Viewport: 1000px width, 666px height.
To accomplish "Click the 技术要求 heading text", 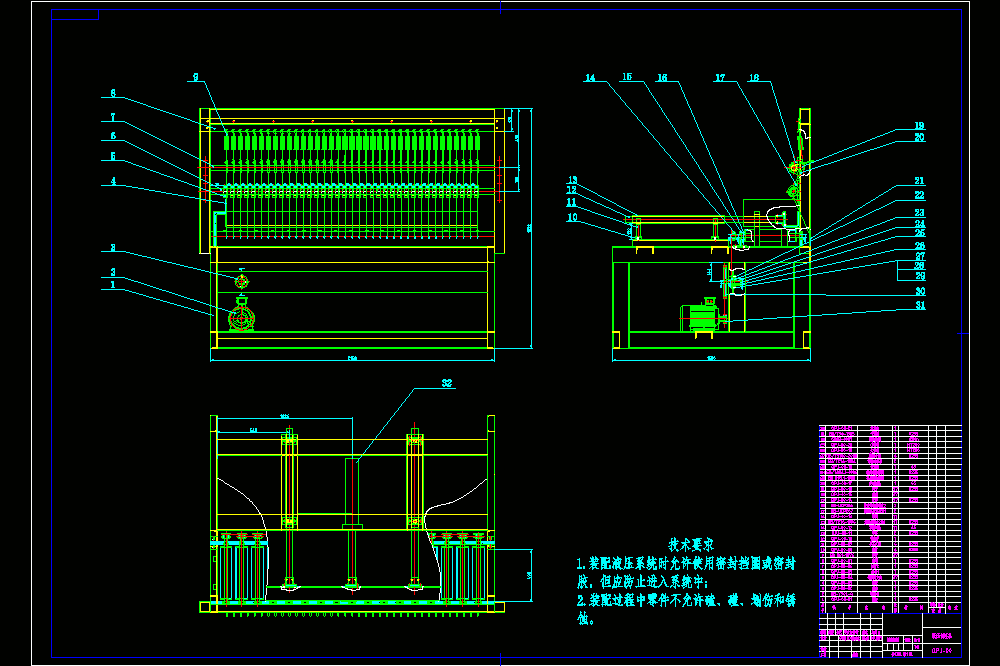I will coord(691,545).
